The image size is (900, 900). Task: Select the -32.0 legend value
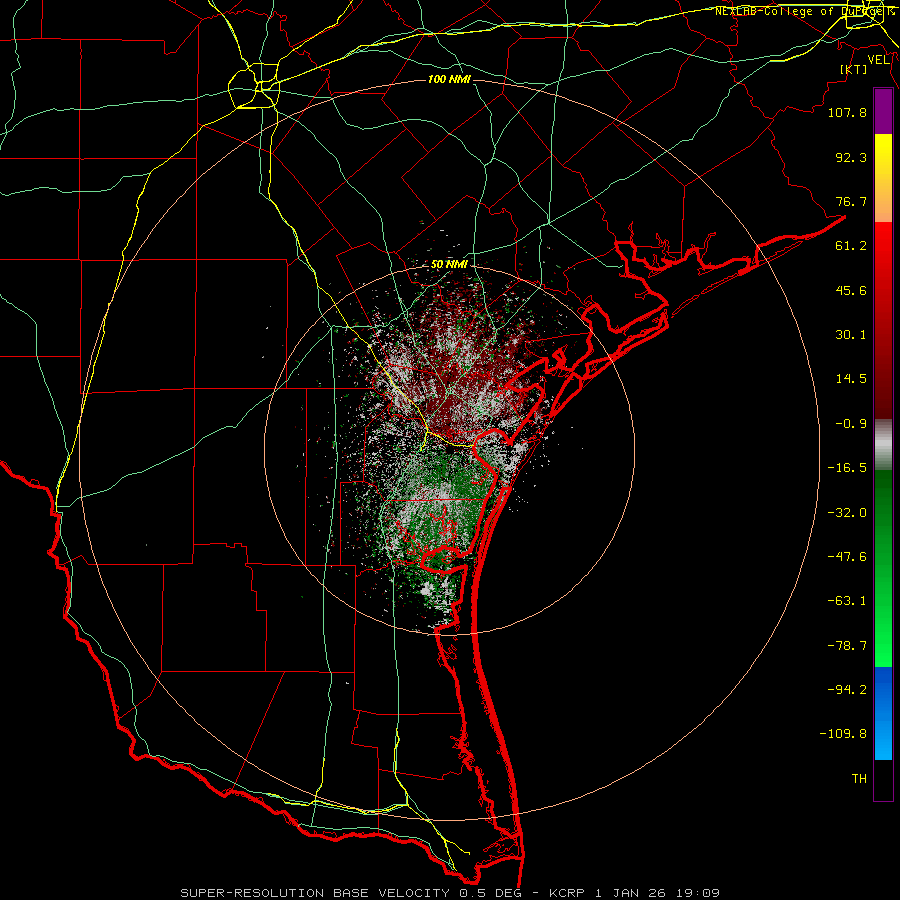pos(847,513)
